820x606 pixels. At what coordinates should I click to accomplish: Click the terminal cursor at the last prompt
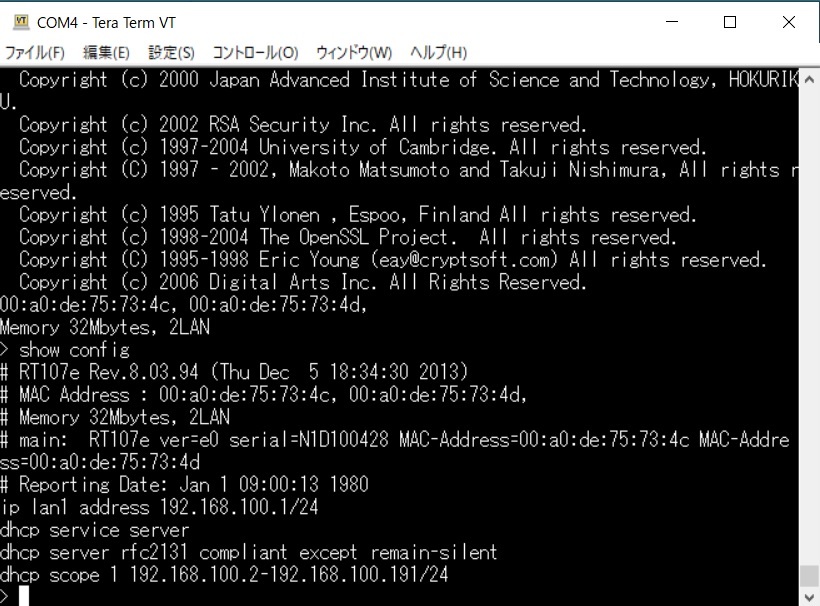24,596
